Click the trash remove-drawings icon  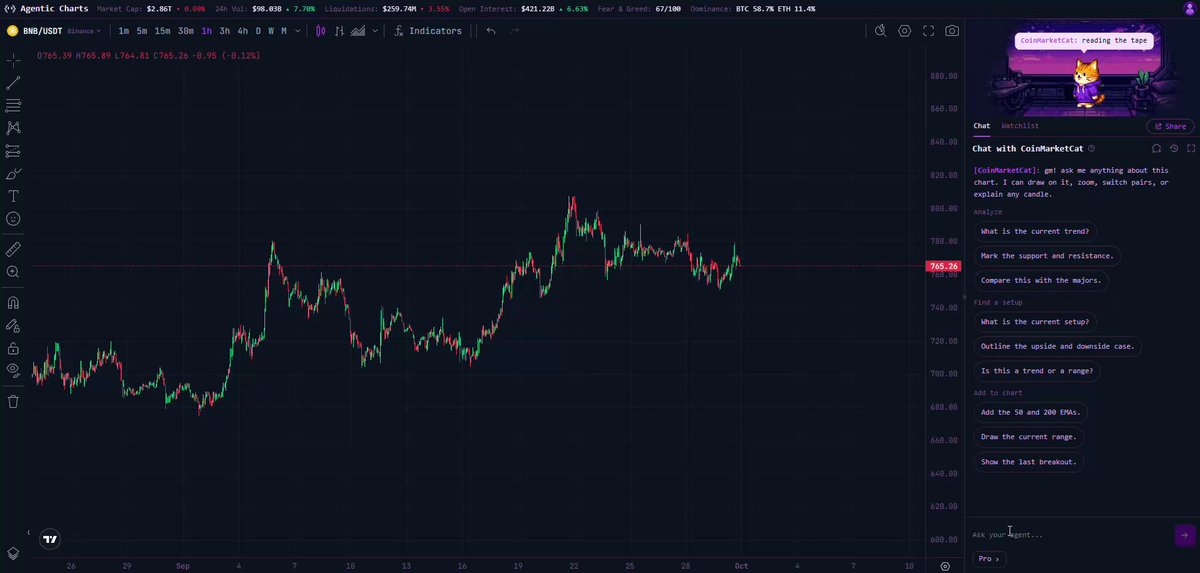click(x=13, y=402)
